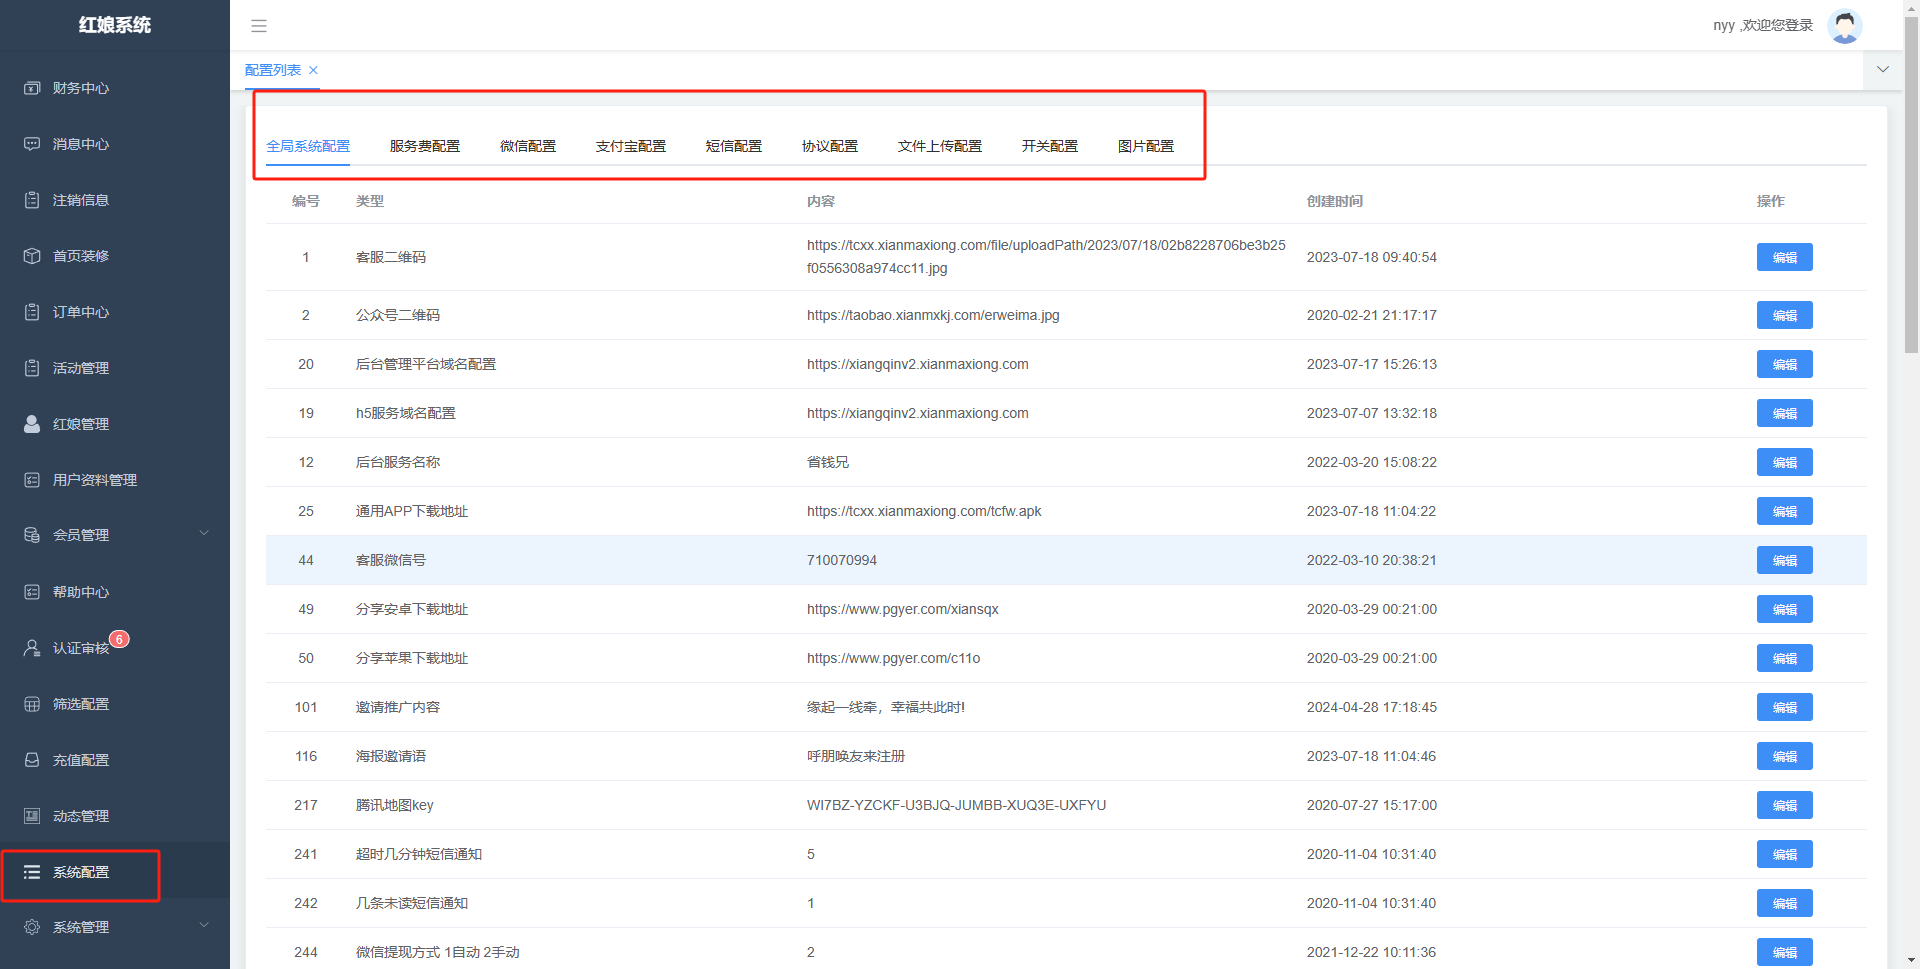Expand the 系统管理 submenu
Image resolution: width=1920 pixels, height=969 pixels.
point(204,926)
